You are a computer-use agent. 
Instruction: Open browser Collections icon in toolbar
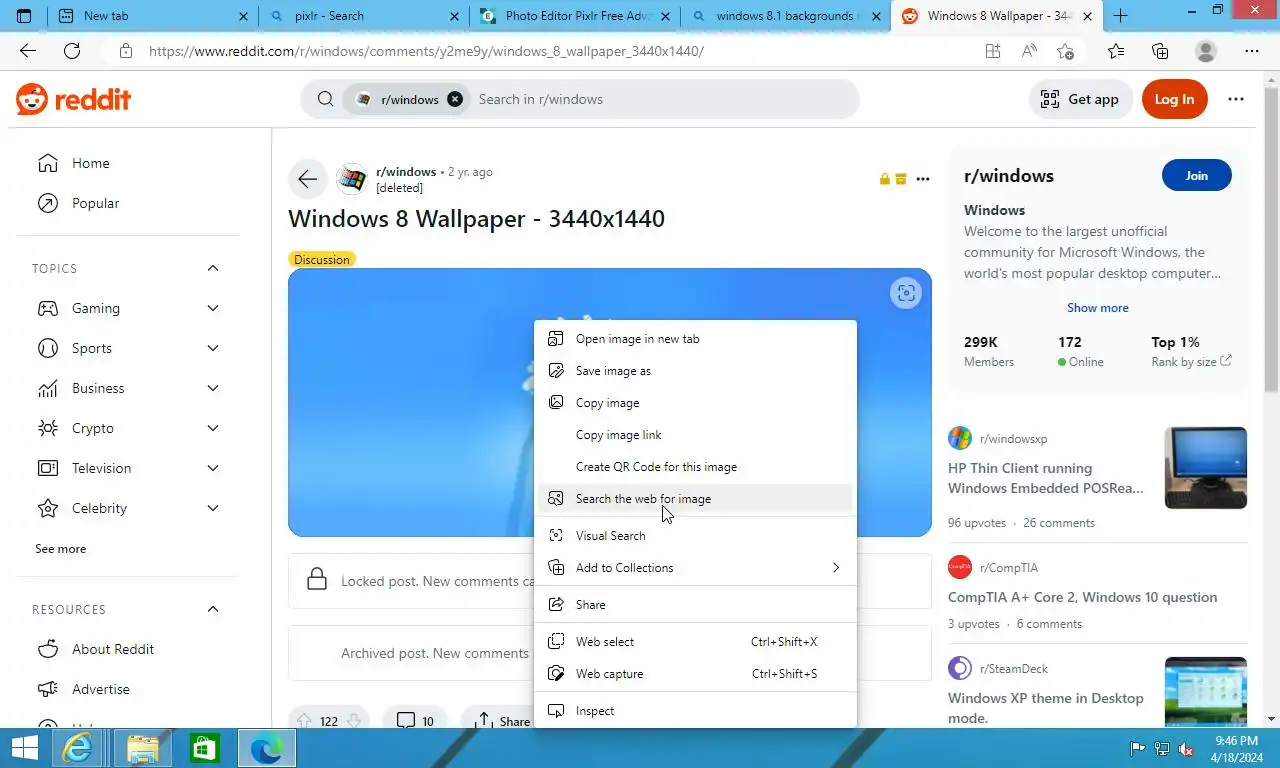(x=1160, y=51)
